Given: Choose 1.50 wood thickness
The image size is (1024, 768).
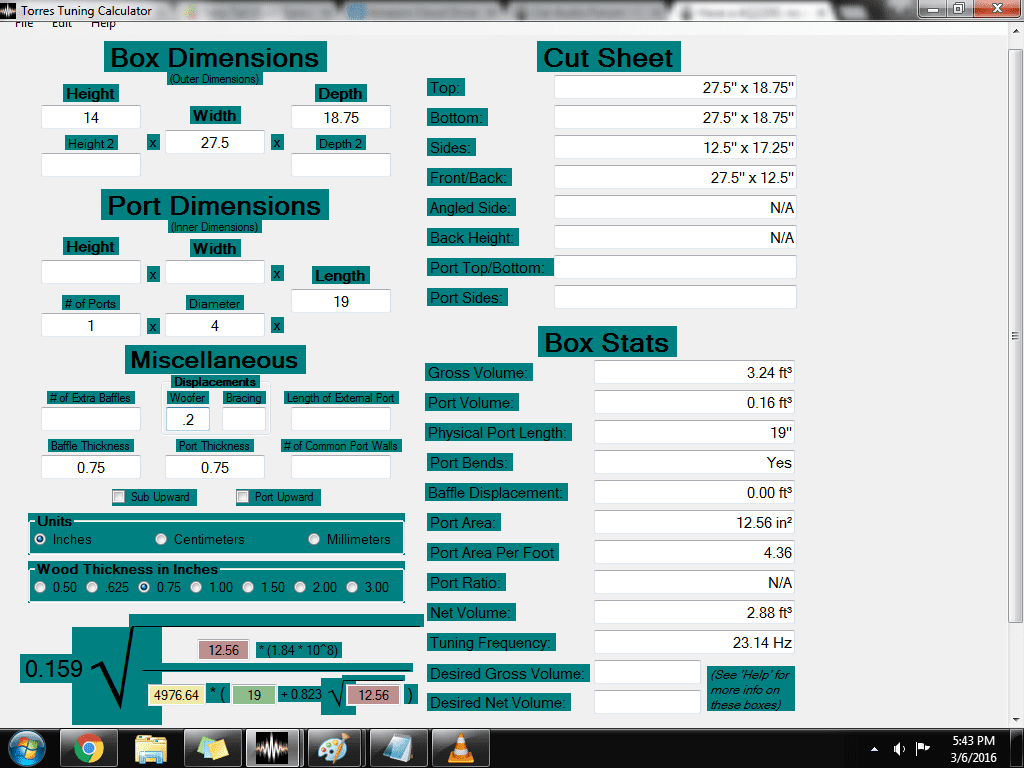Looking at the screenshot, I should coord(248,587).
